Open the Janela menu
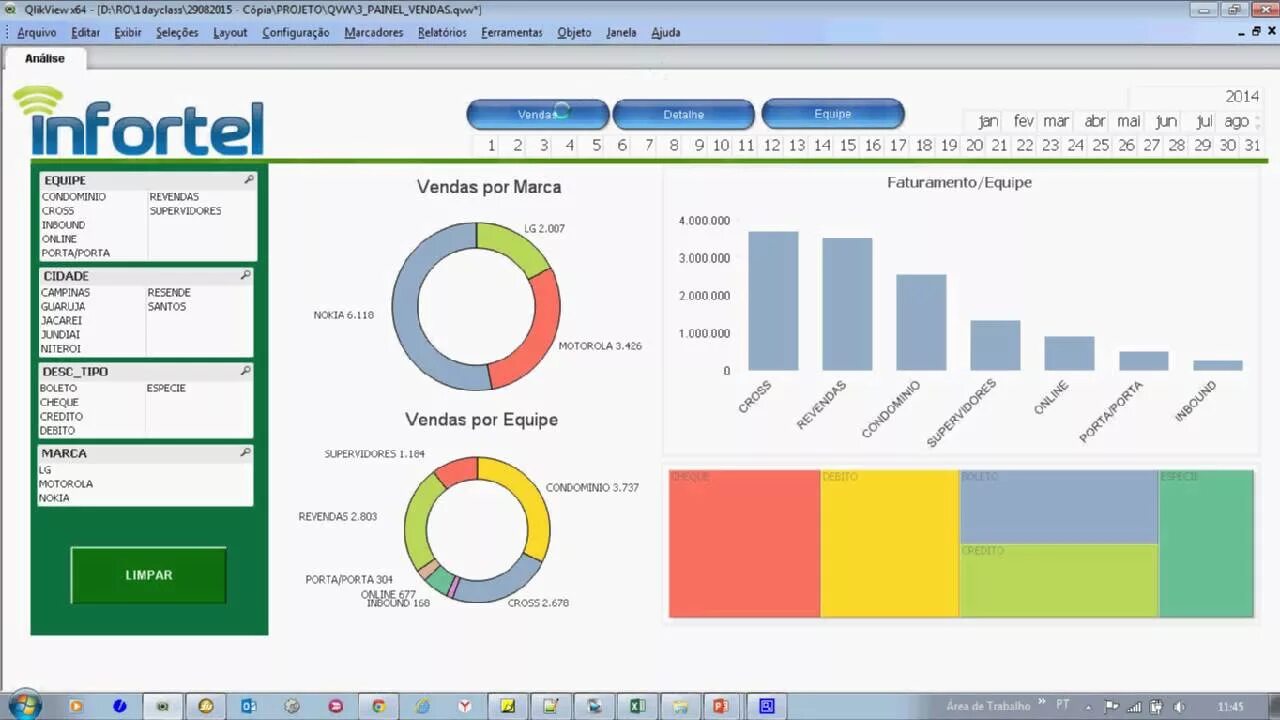This screenshot has height=720, width=1280. pos(621,32)
